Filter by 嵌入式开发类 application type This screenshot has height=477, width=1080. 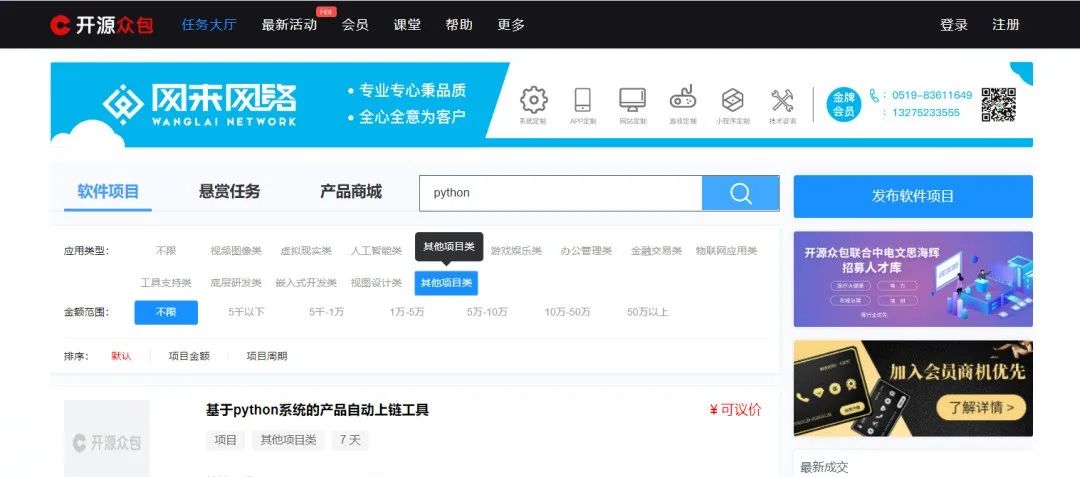[x=306, y=283]
